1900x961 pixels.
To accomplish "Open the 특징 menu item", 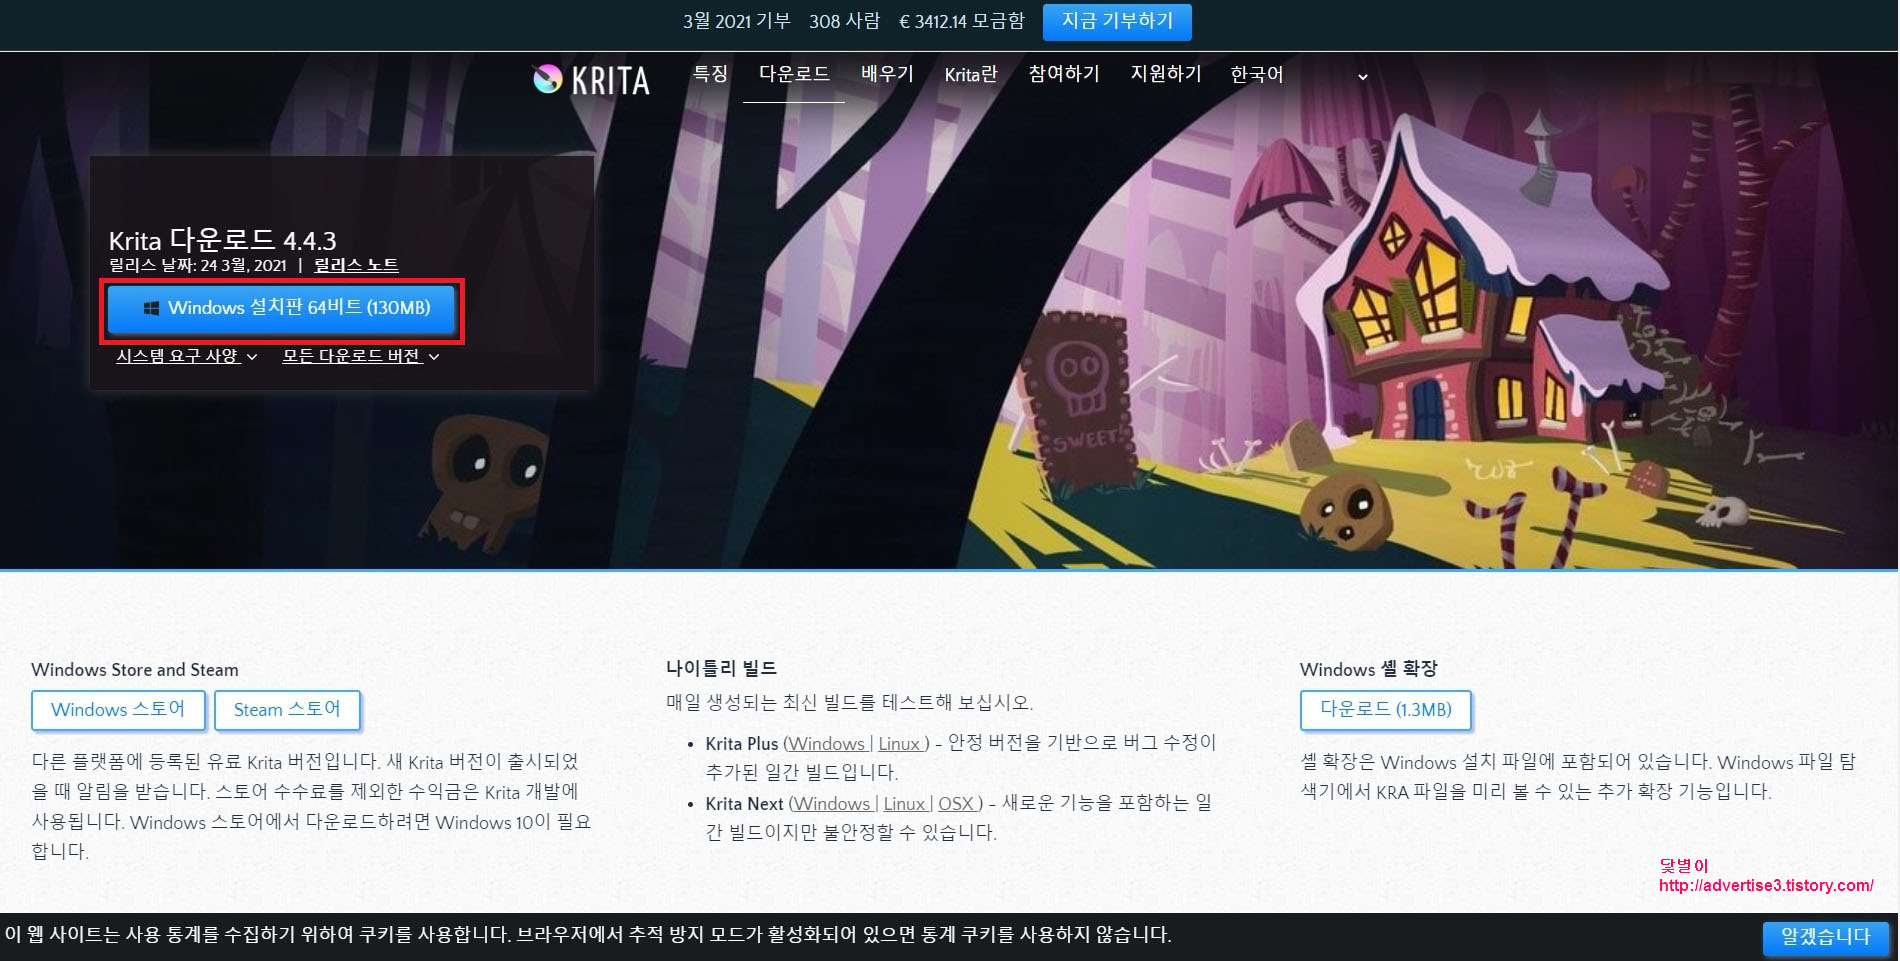I will (710, 74).
